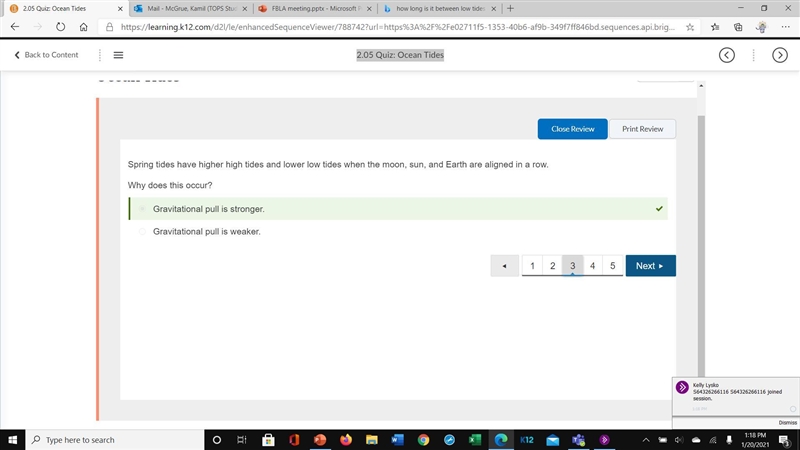Reload the quiz page
The image size is (800, 450).
pos(60,27)
